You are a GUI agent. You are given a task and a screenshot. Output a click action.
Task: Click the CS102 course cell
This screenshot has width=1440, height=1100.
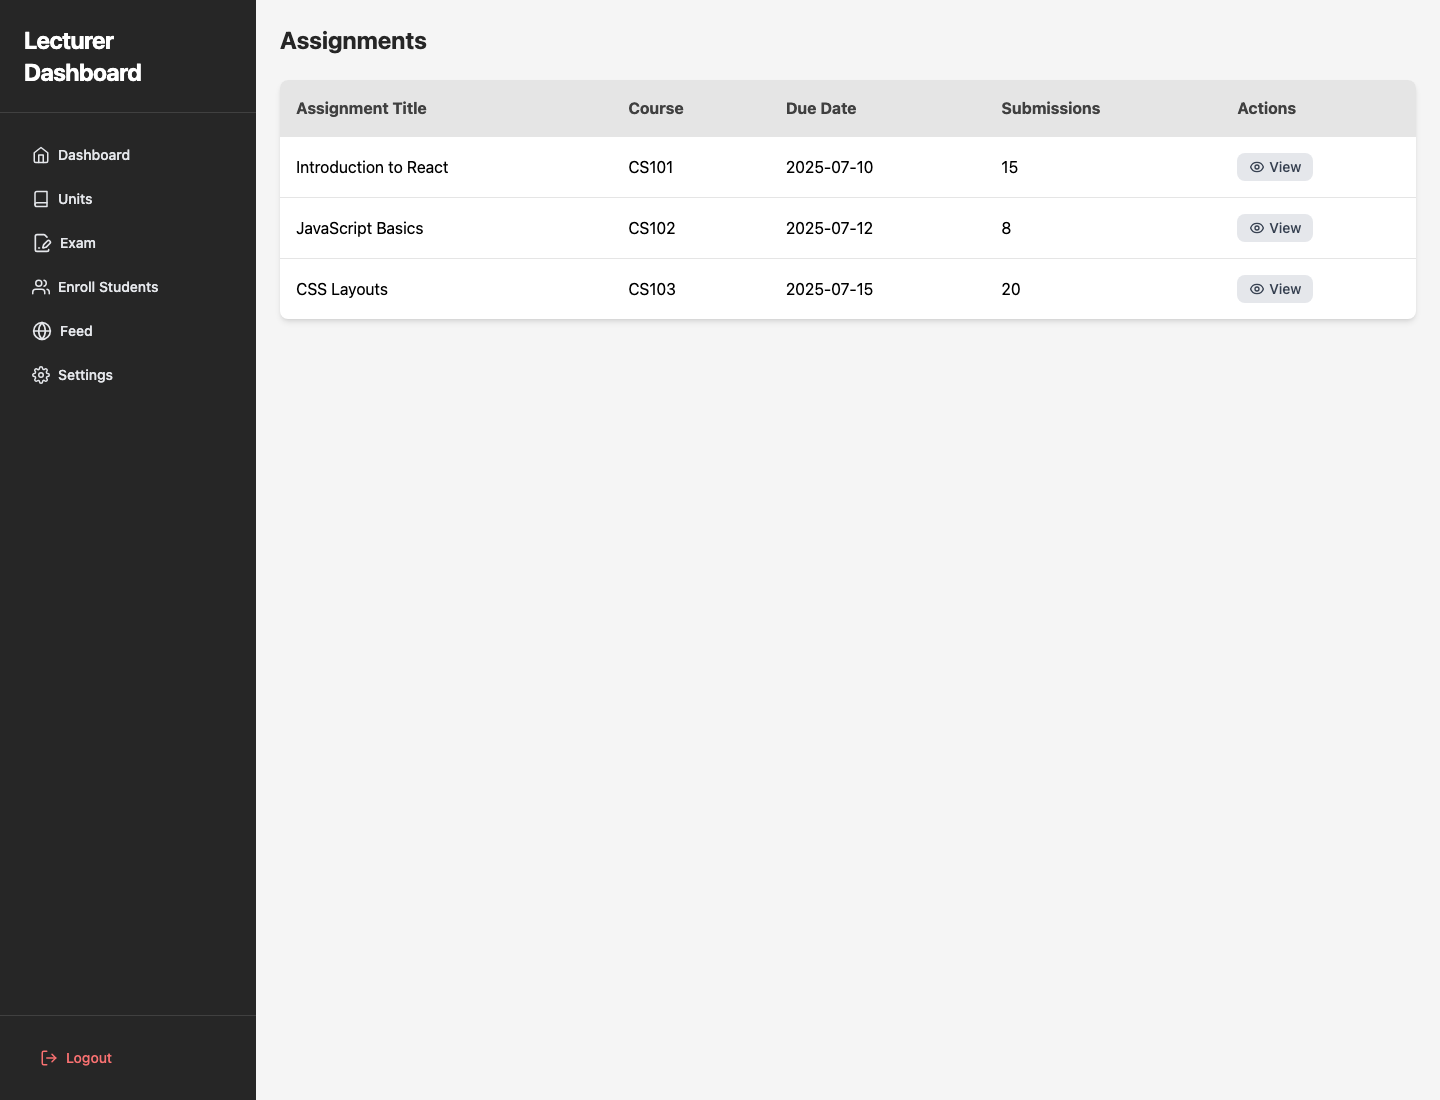point(652,228)
